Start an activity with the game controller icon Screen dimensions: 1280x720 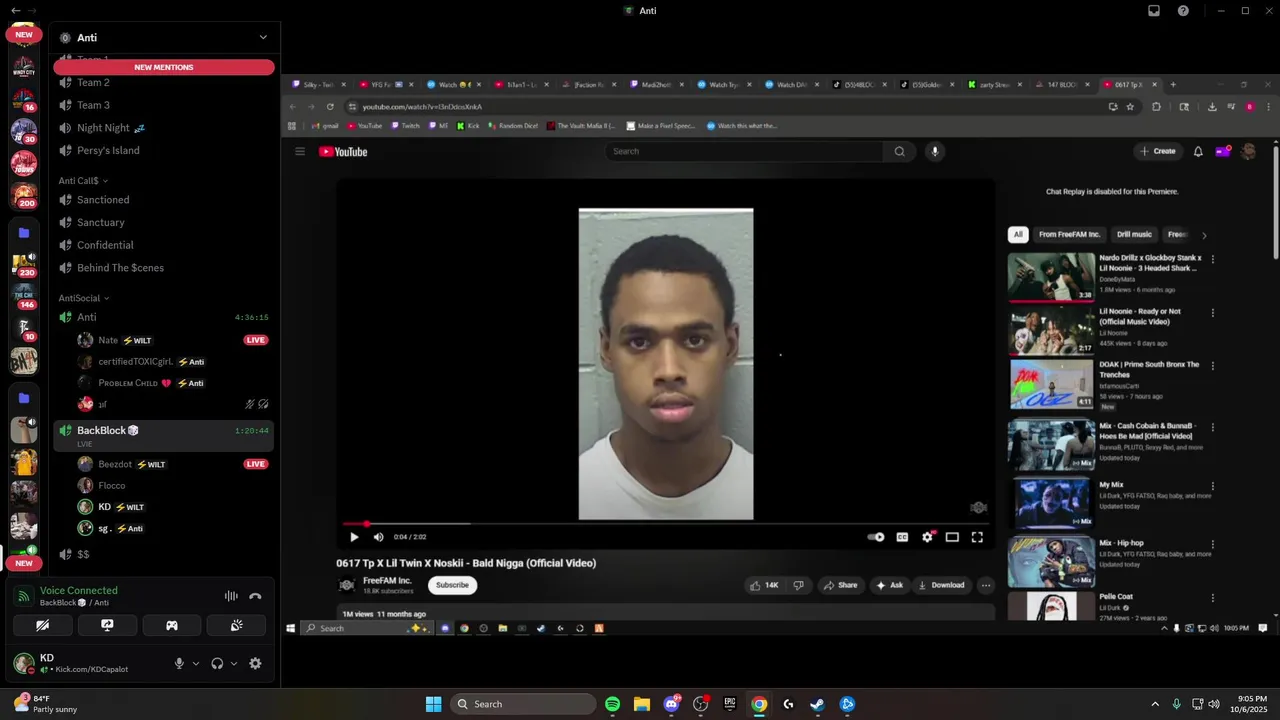tap(172, 625)
